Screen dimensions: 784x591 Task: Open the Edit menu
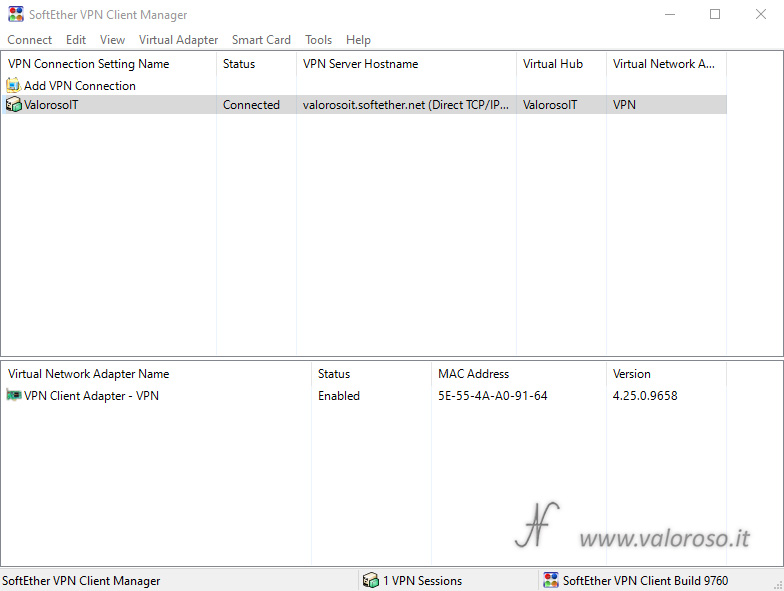[x=76, y=40]
